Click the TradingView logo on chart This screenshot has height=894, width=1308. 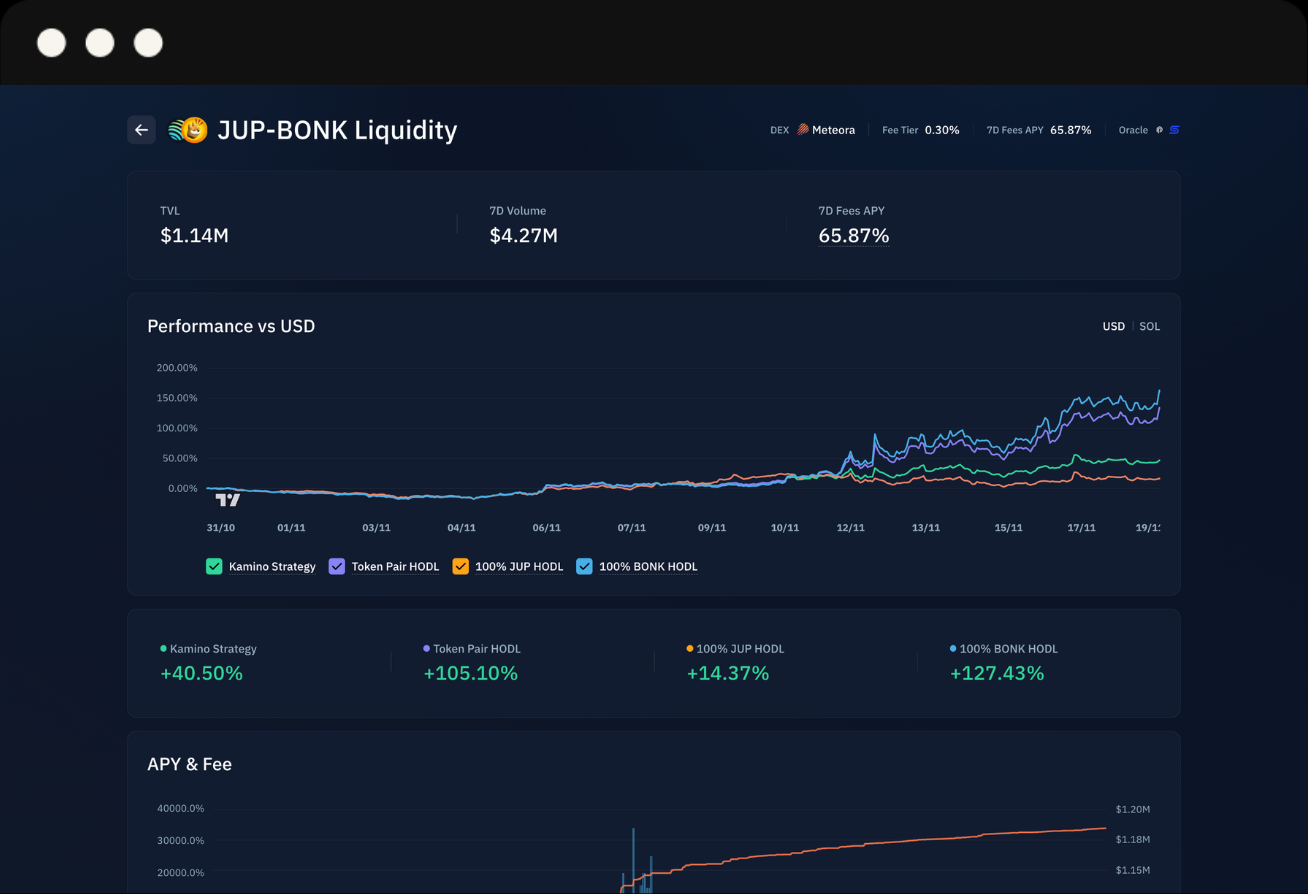[228, 500]
